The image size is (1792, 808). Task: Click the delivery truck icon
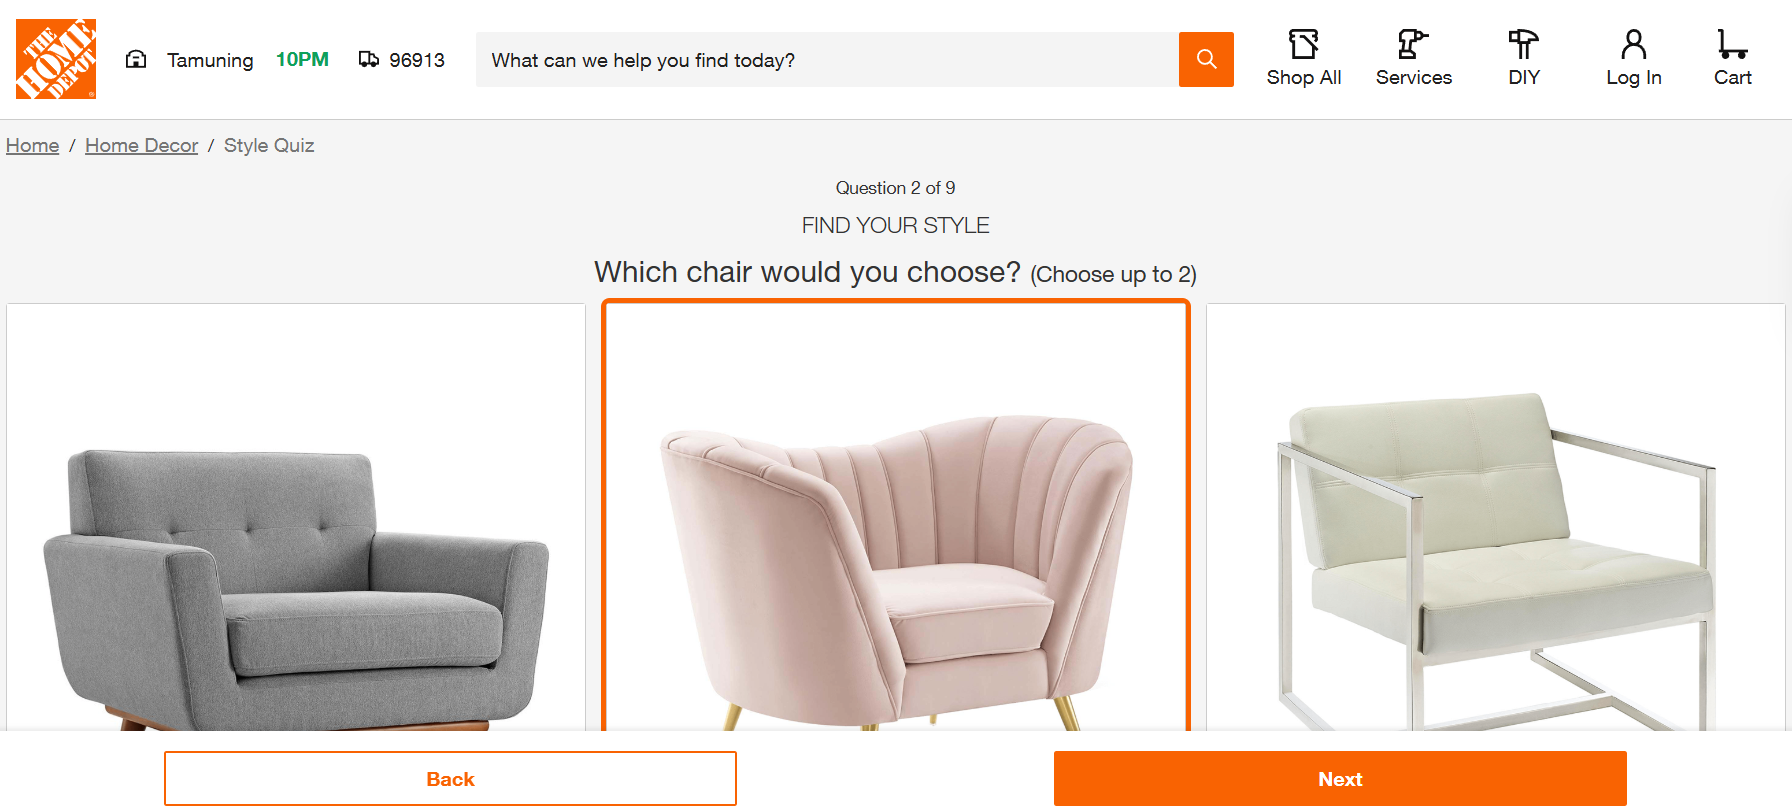click(369, 60)
